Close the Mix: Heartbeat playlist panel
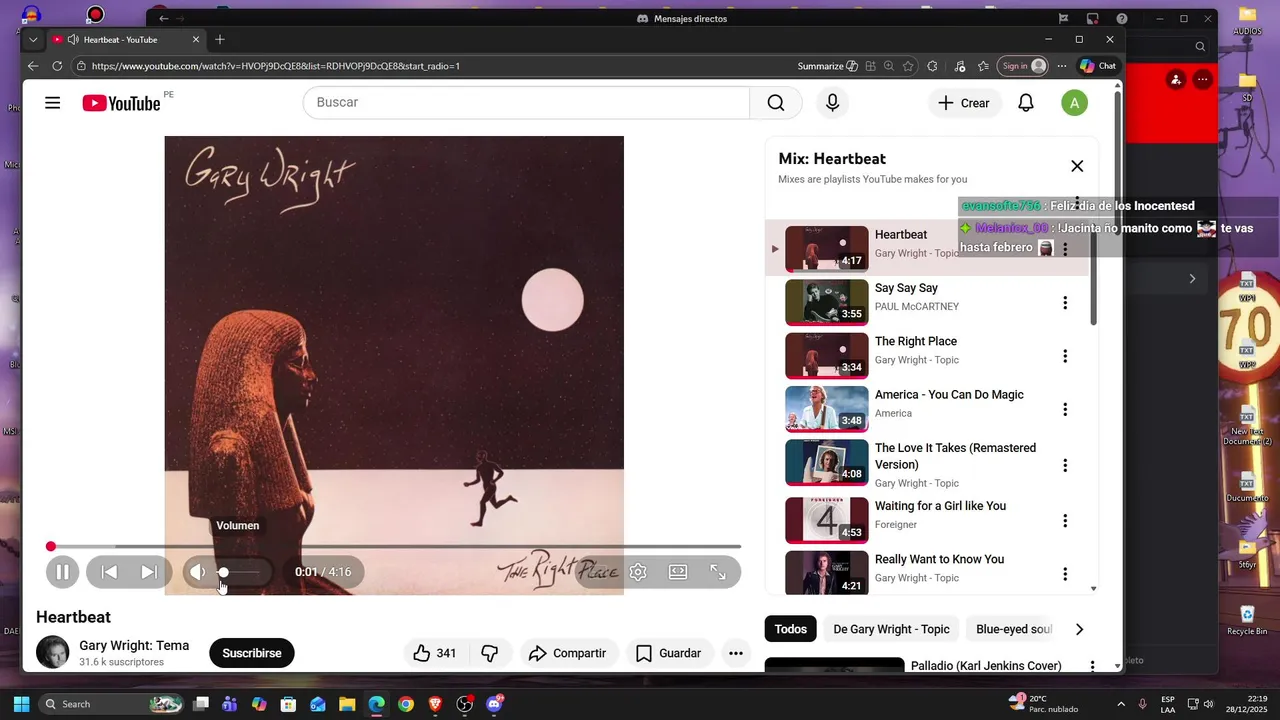Image resolution: width=1280 pixels, height=720 pixels. click(x=1077, y=166)
